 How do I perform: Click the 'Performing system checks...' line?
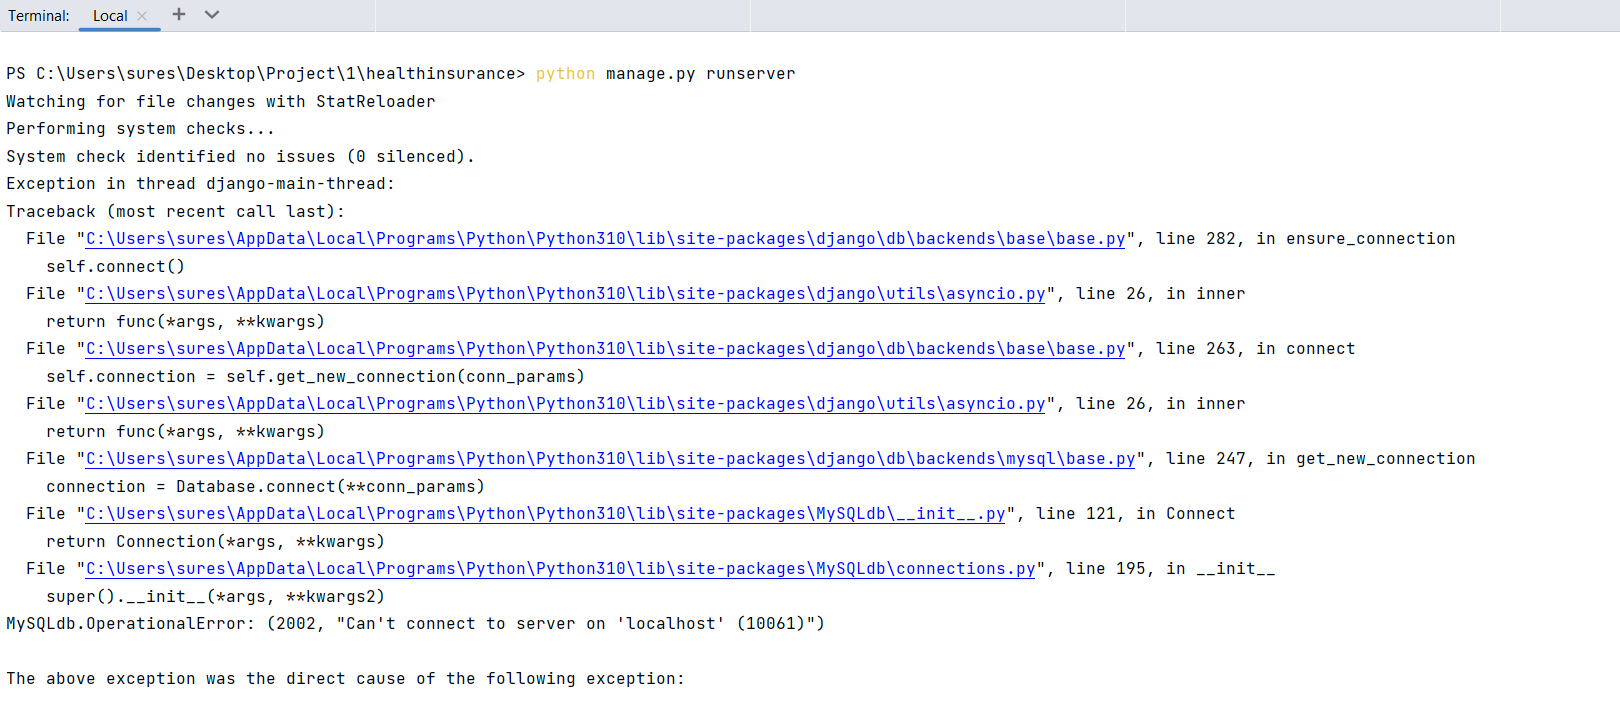pyautogui.click(x=140, y=129)
